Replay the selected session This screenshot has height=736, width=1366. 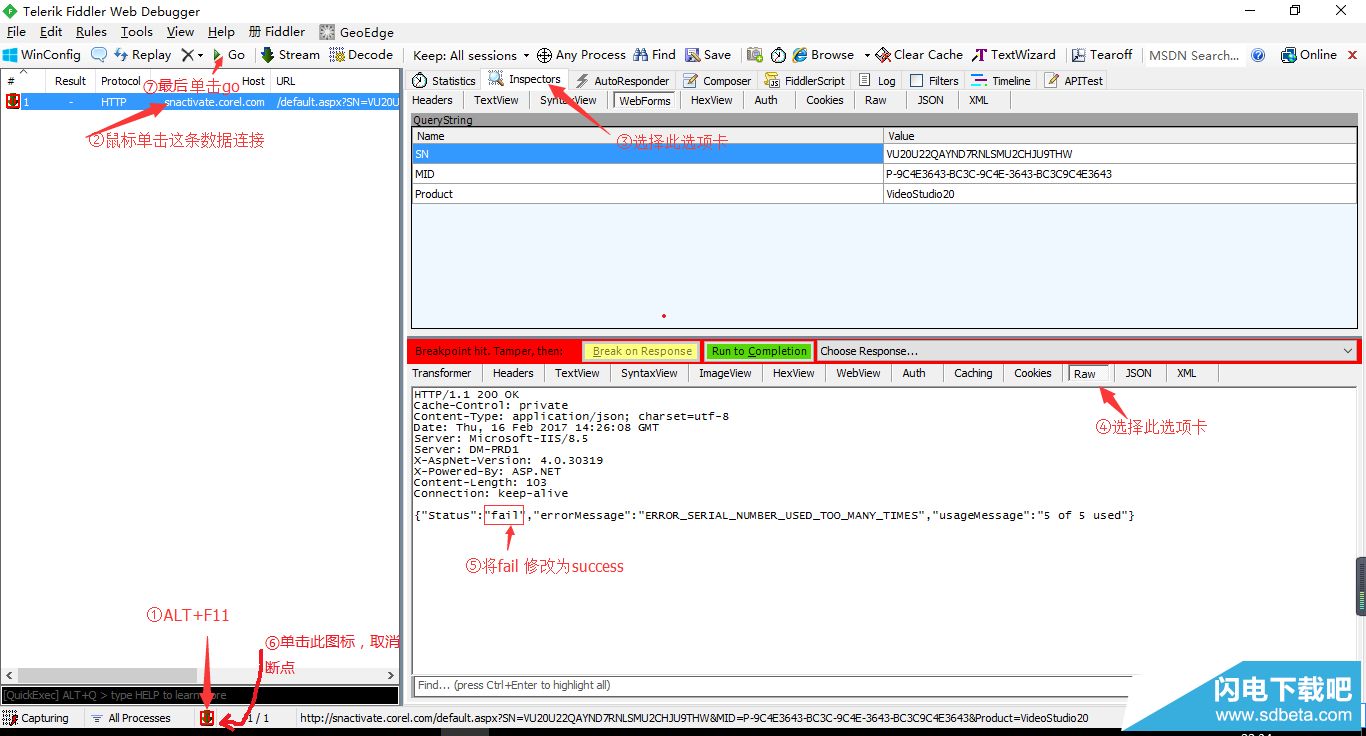click(142, 55)
